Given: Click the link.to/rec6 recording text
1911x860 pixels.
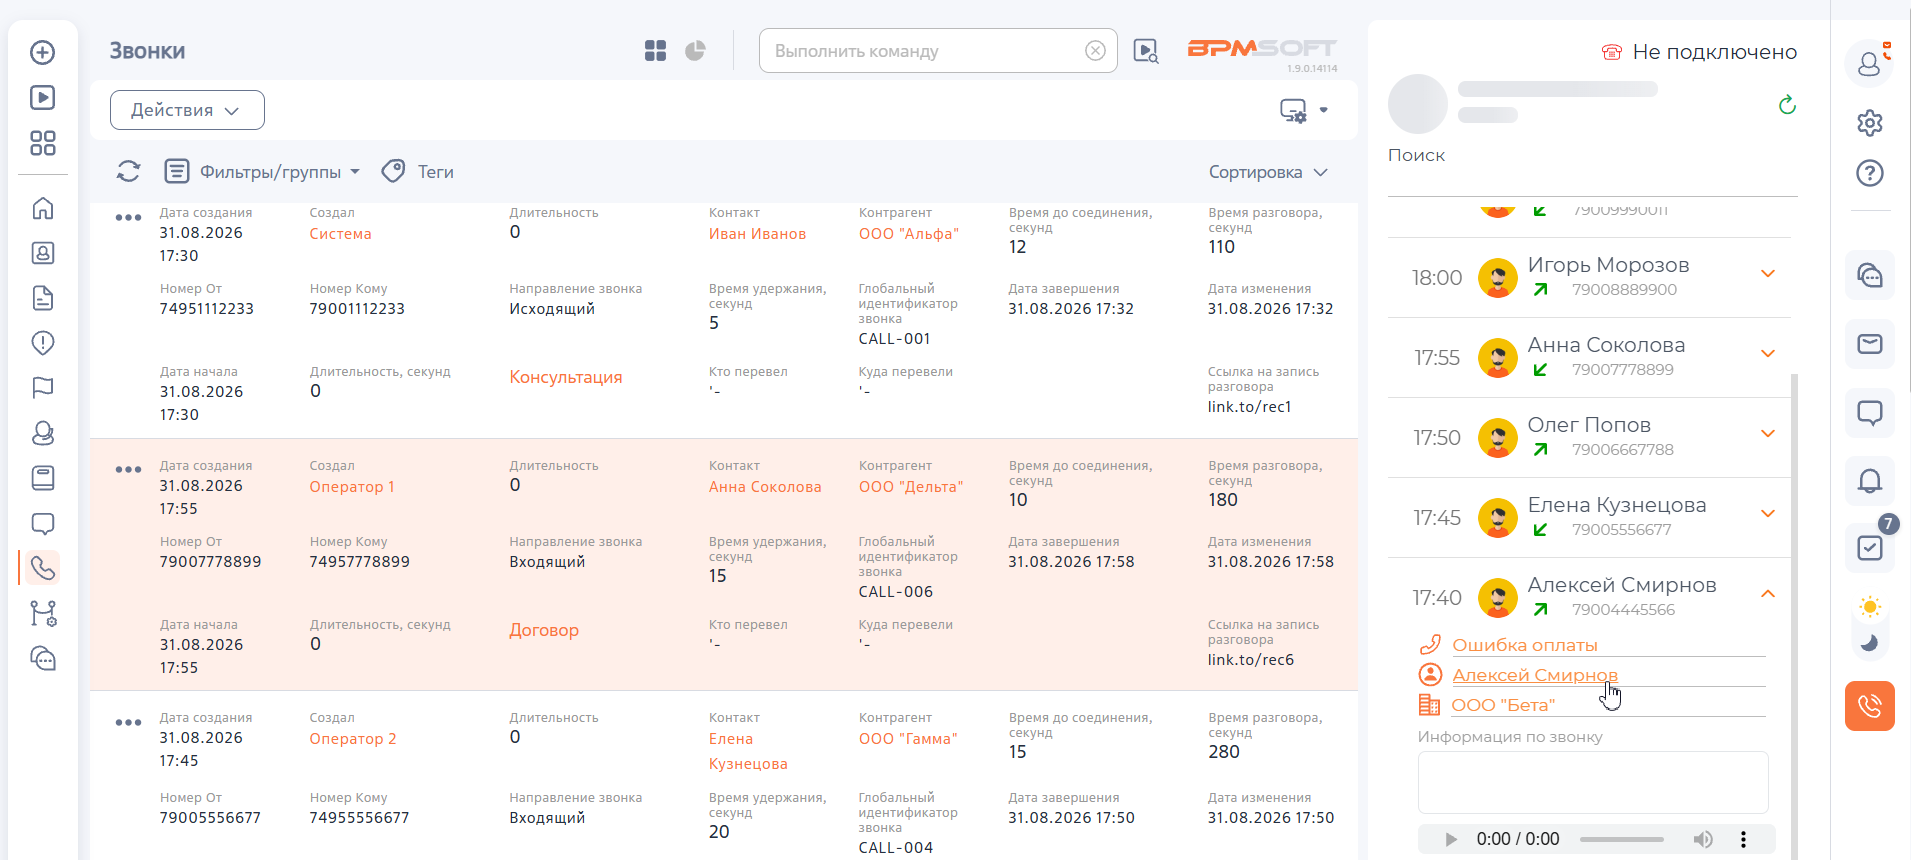Looking at the screenshot, I should (1251, 660).
